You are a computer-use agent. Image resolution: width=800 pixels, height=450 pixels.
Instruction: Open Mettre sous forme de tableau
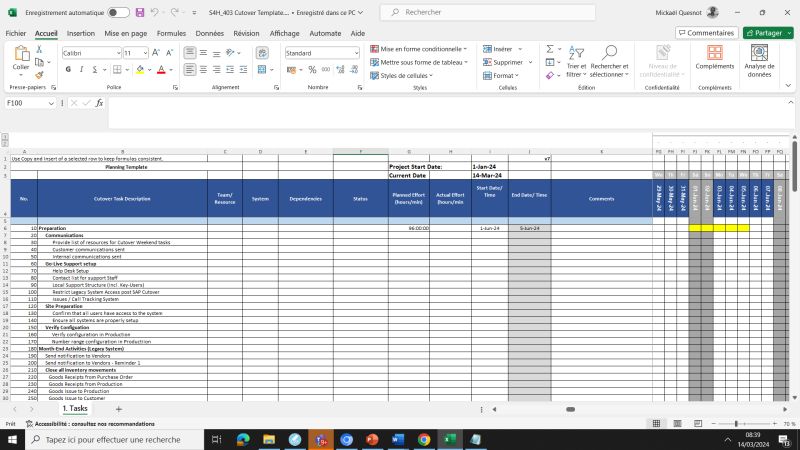tap(419, 62)
